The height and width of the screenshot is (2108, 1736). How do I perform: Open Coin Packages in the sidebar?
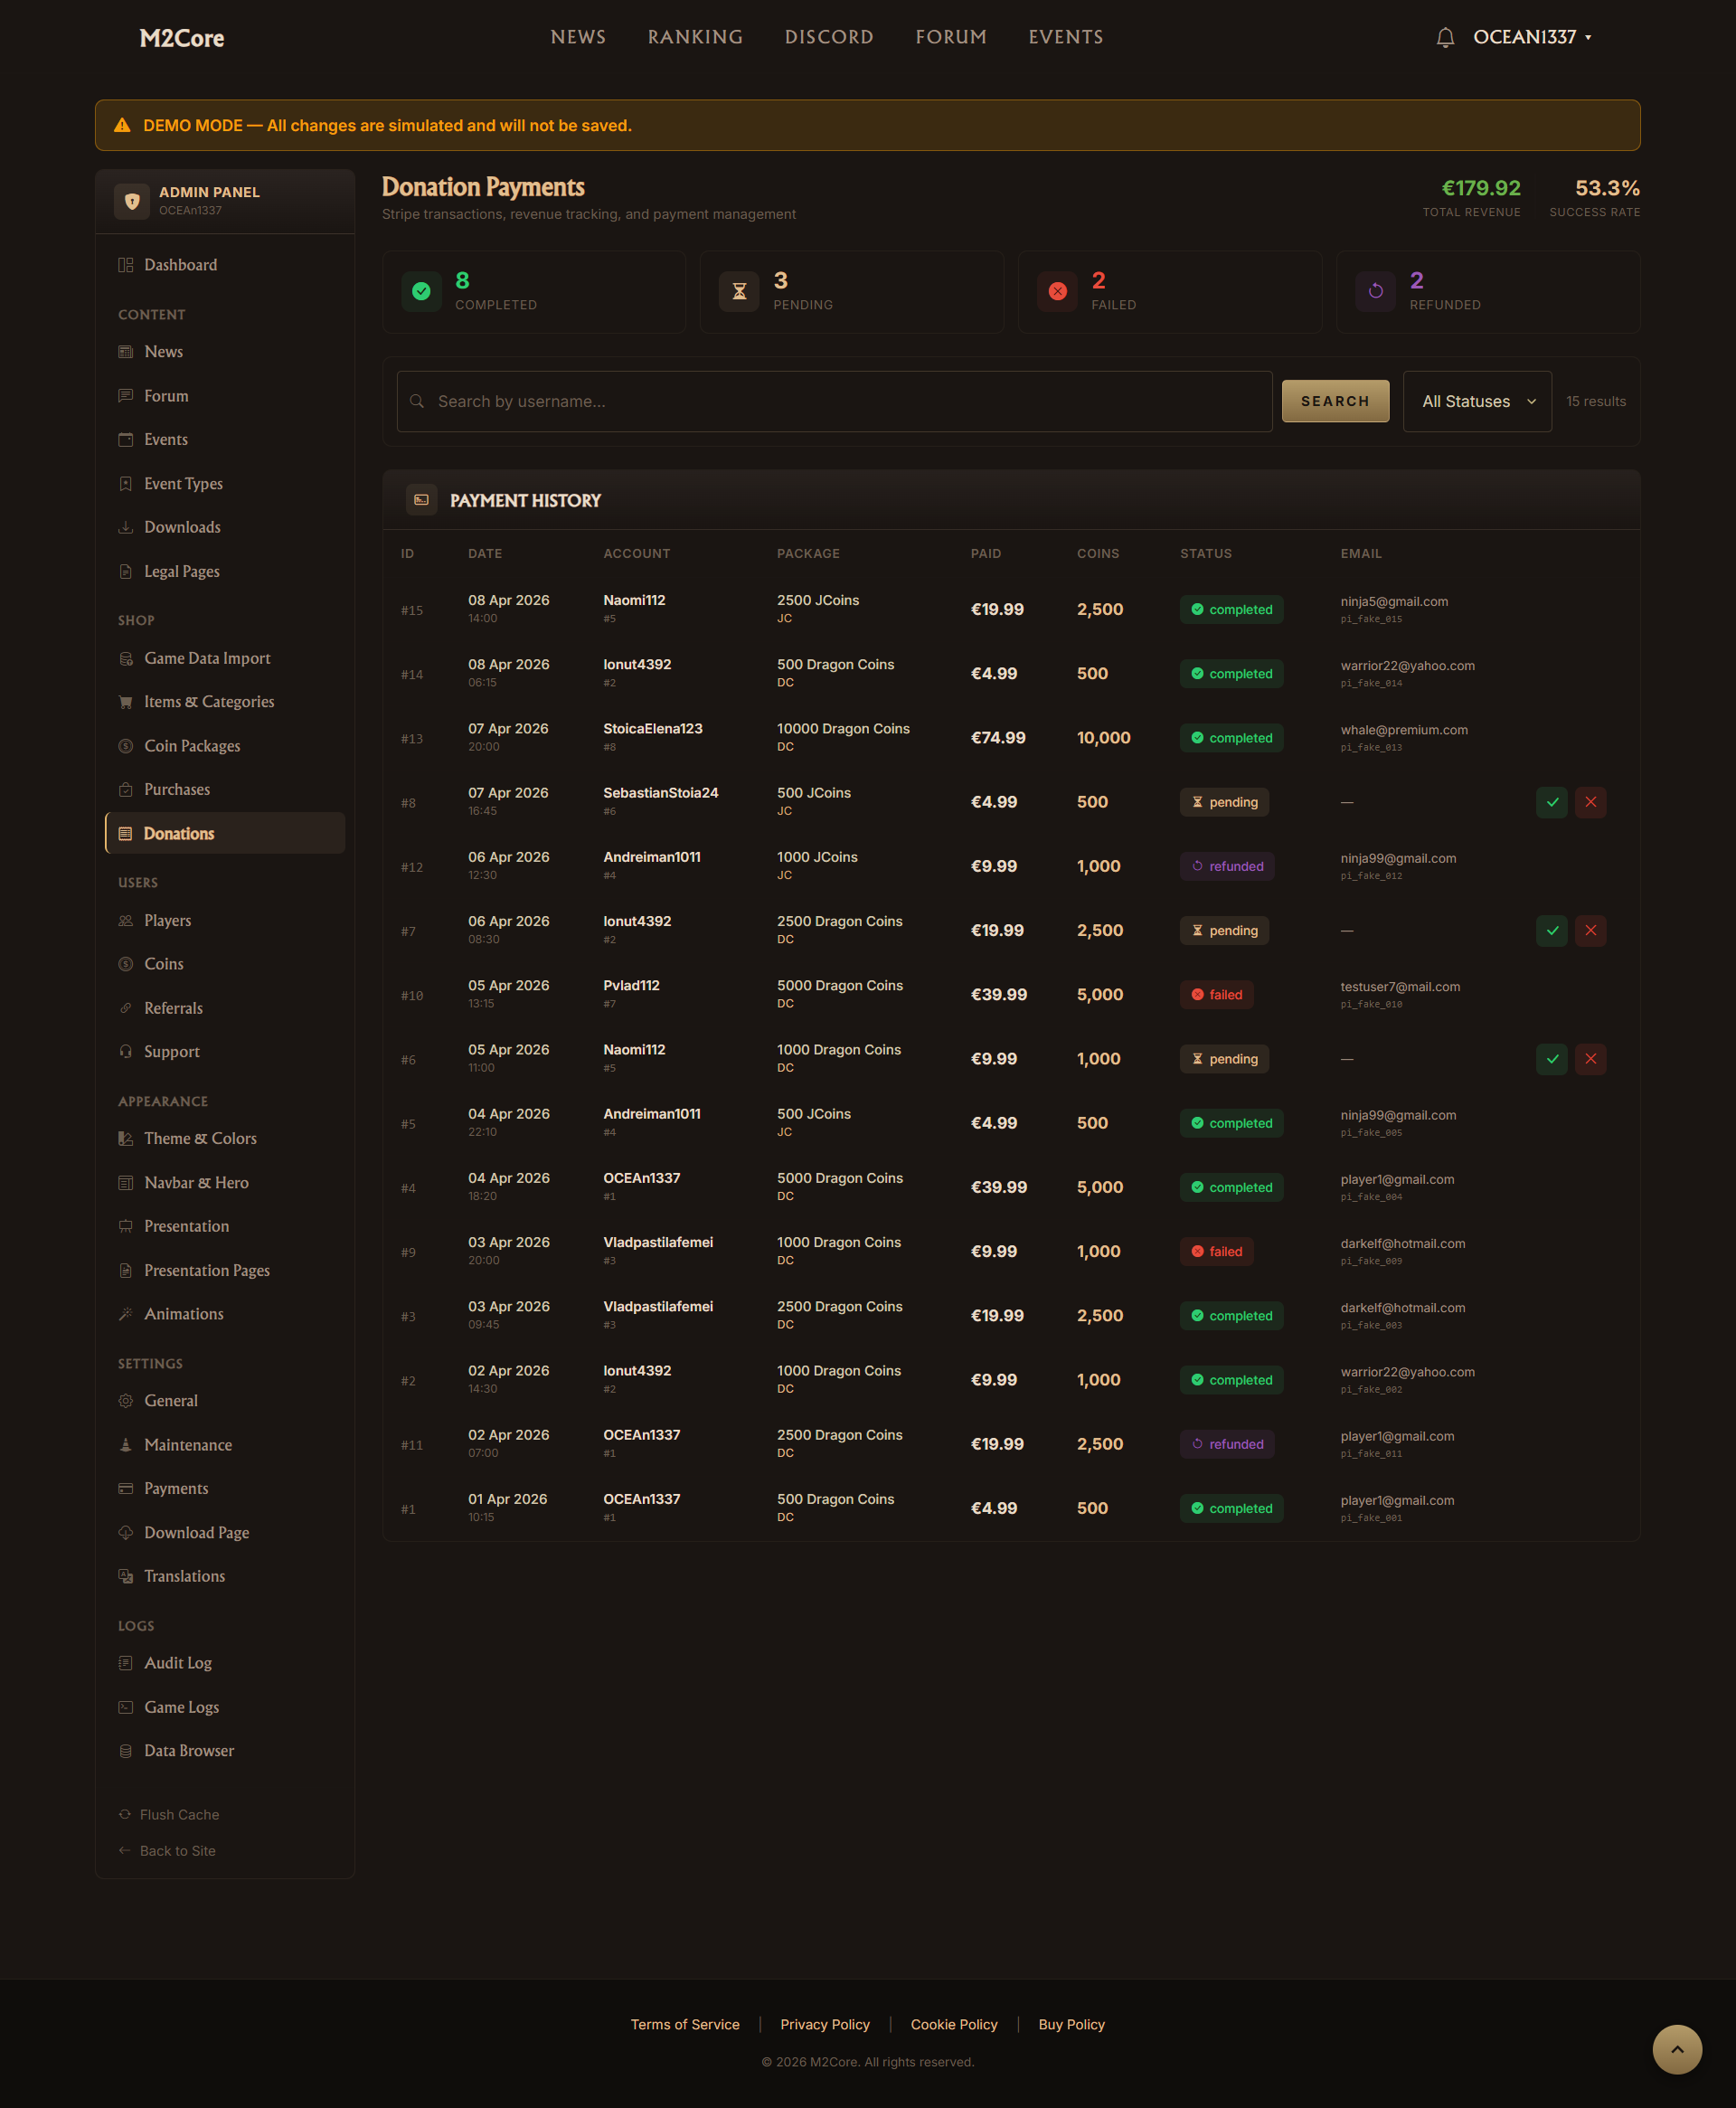[192, 746]
